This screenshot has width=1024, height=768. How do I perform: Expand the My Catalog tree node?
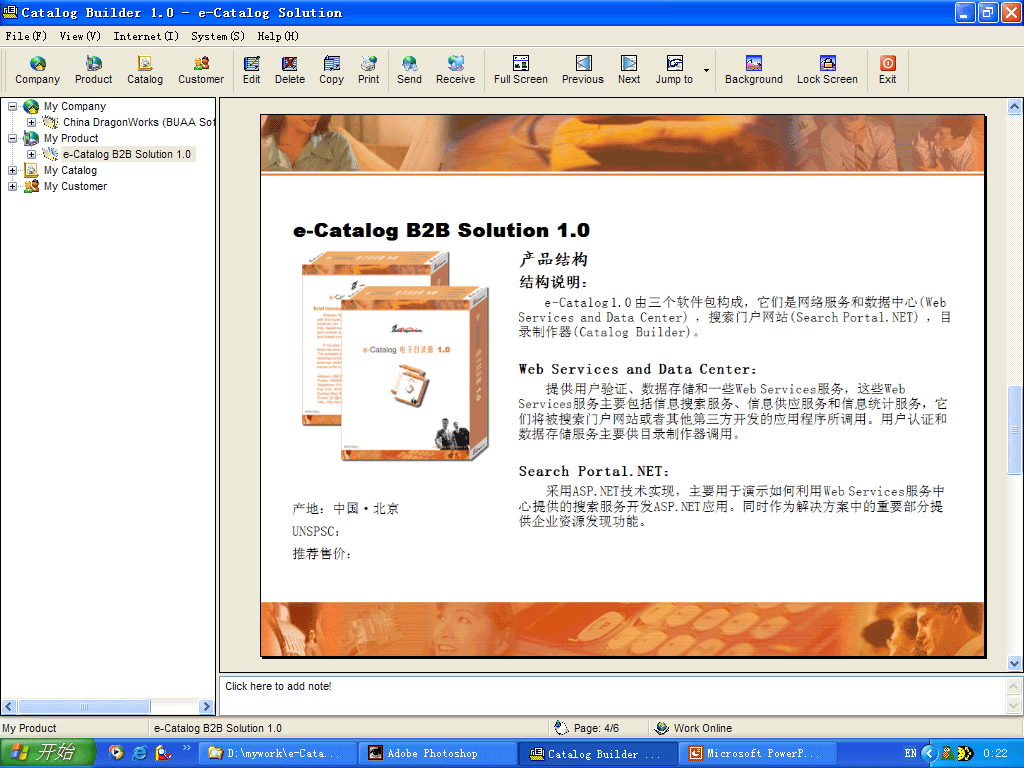[12, 170]
